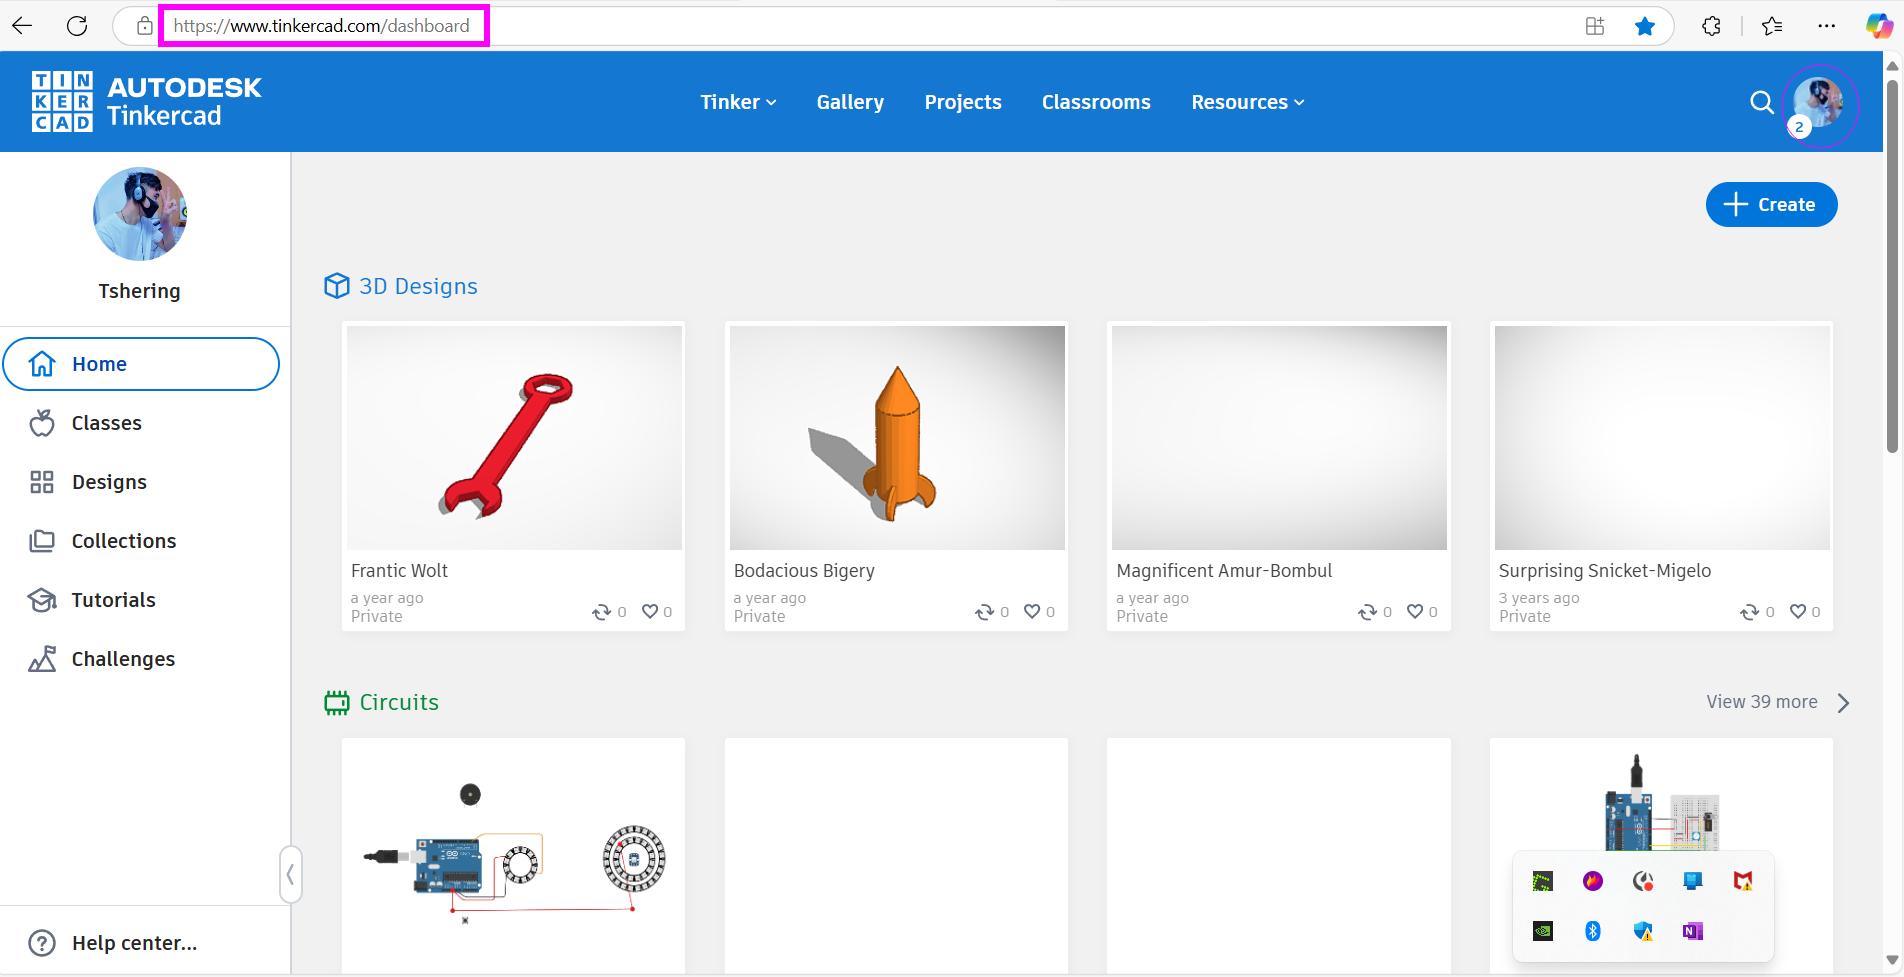Click the remix icon on Surprising Snicket-Migelo
The height and width of the screenshot is (977, 1904).
[1750, 612]
